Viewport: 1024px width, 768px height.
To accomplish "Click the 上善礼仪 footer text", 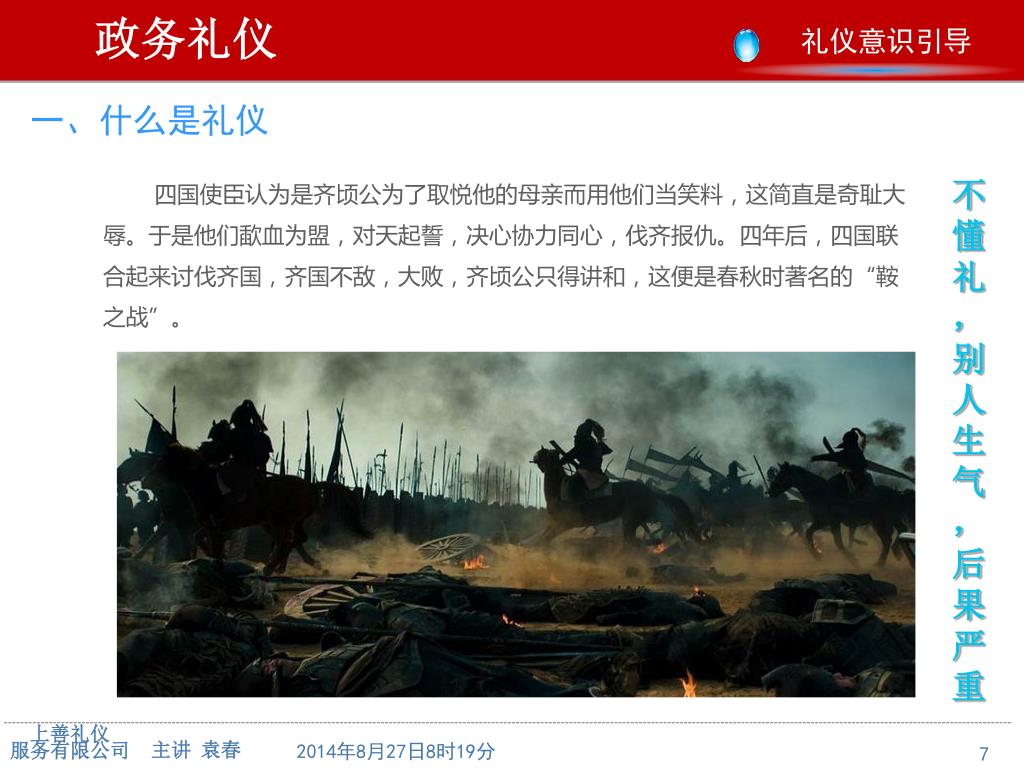I will [70, 733].
